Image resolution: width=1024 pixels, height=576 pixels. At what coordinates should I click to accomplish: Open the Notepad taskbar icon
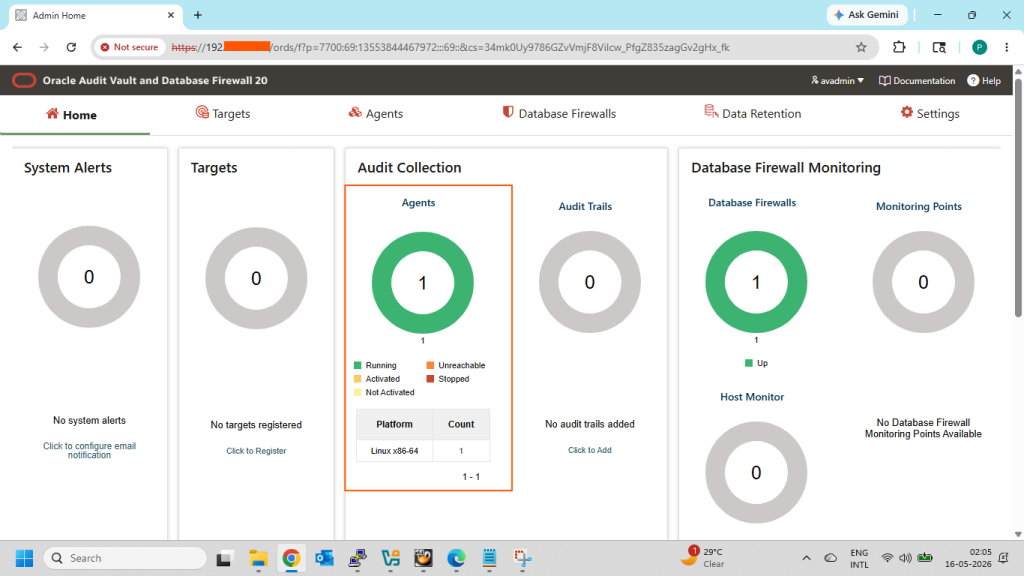tap(489, 558)
